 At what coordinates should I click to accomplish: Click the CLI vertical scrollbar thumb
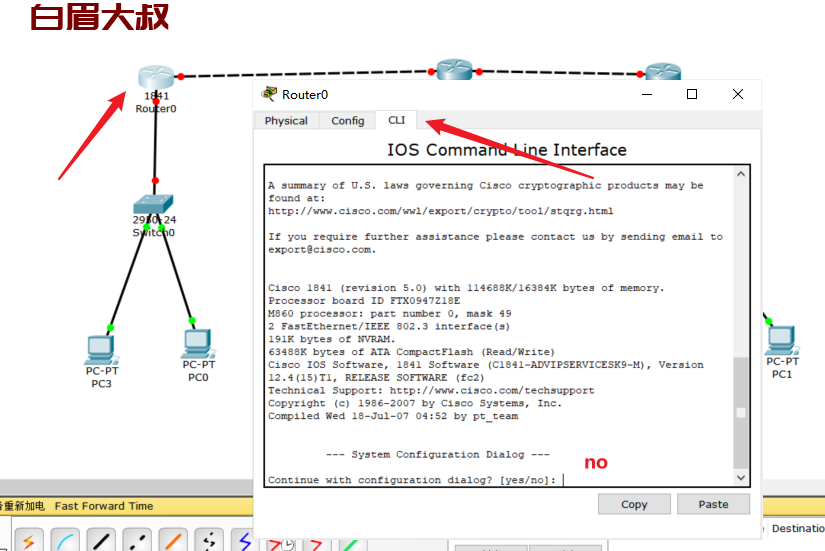(x=741, y=413)
